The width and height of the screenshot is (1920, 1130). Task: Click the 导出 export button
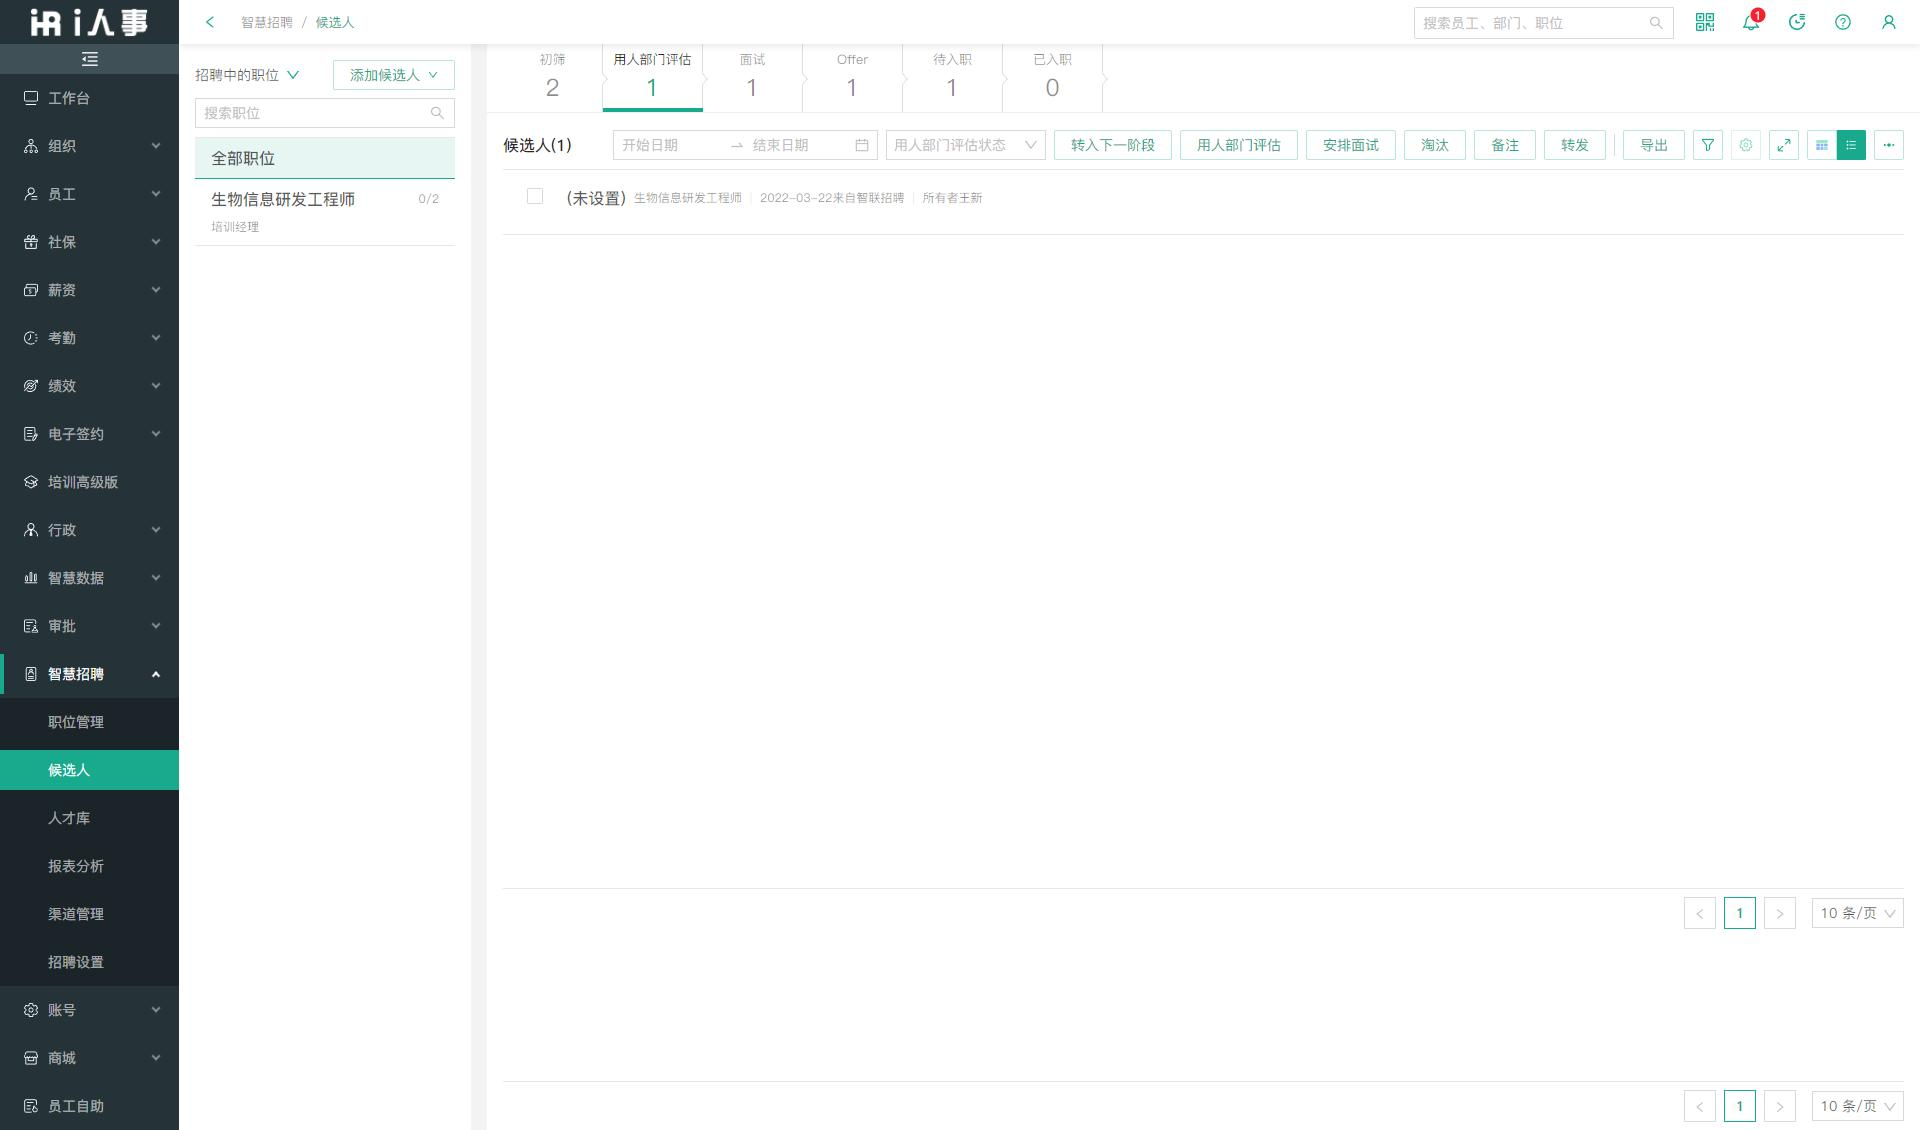tap(1653, 145)
